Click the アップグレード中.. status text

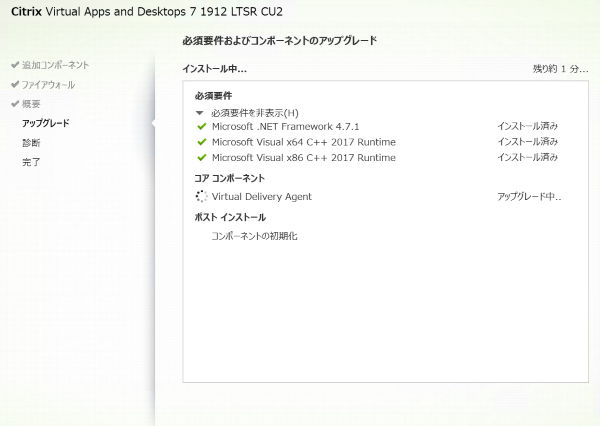point(529,197)
